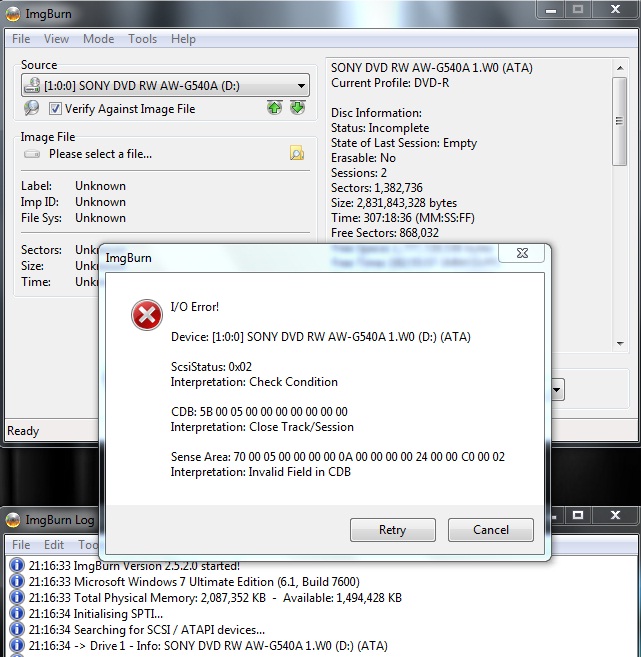Screen dimensions: 641x657
Task: Minimize the ImgBurn main window
Action: pyautogui.click(x=551, y=10)
